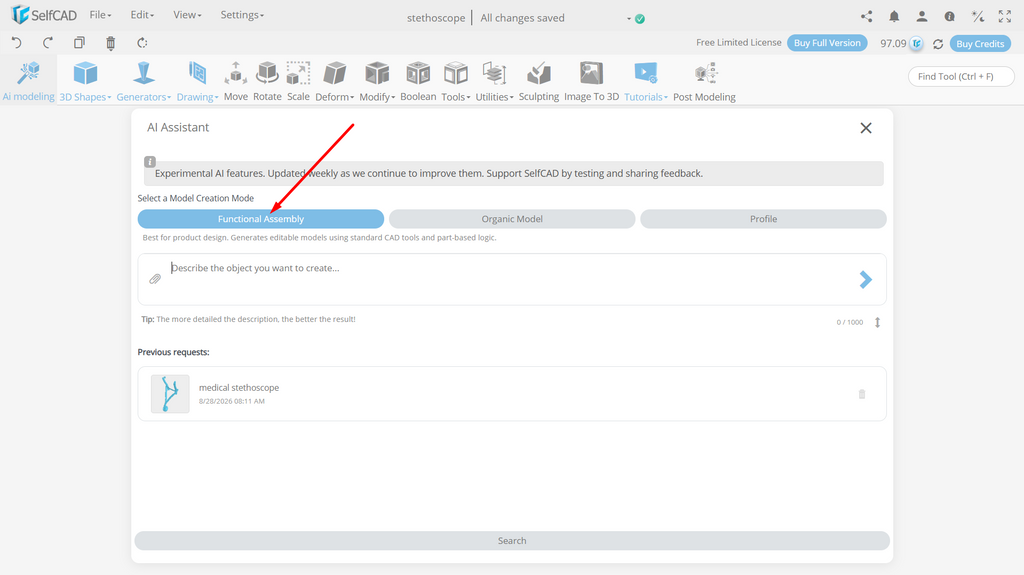1024x575 pixels.
Task: Expand the Deform dropdown
Action: [334, 81]
